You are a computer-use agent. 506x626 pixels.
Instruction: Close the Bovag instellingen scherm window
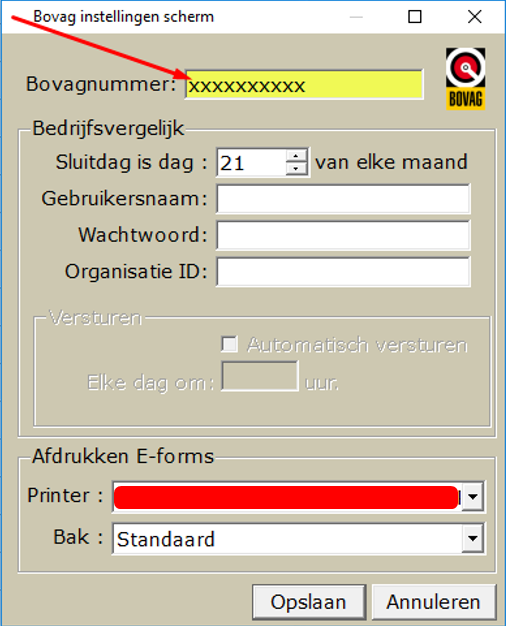coord(474,17)
